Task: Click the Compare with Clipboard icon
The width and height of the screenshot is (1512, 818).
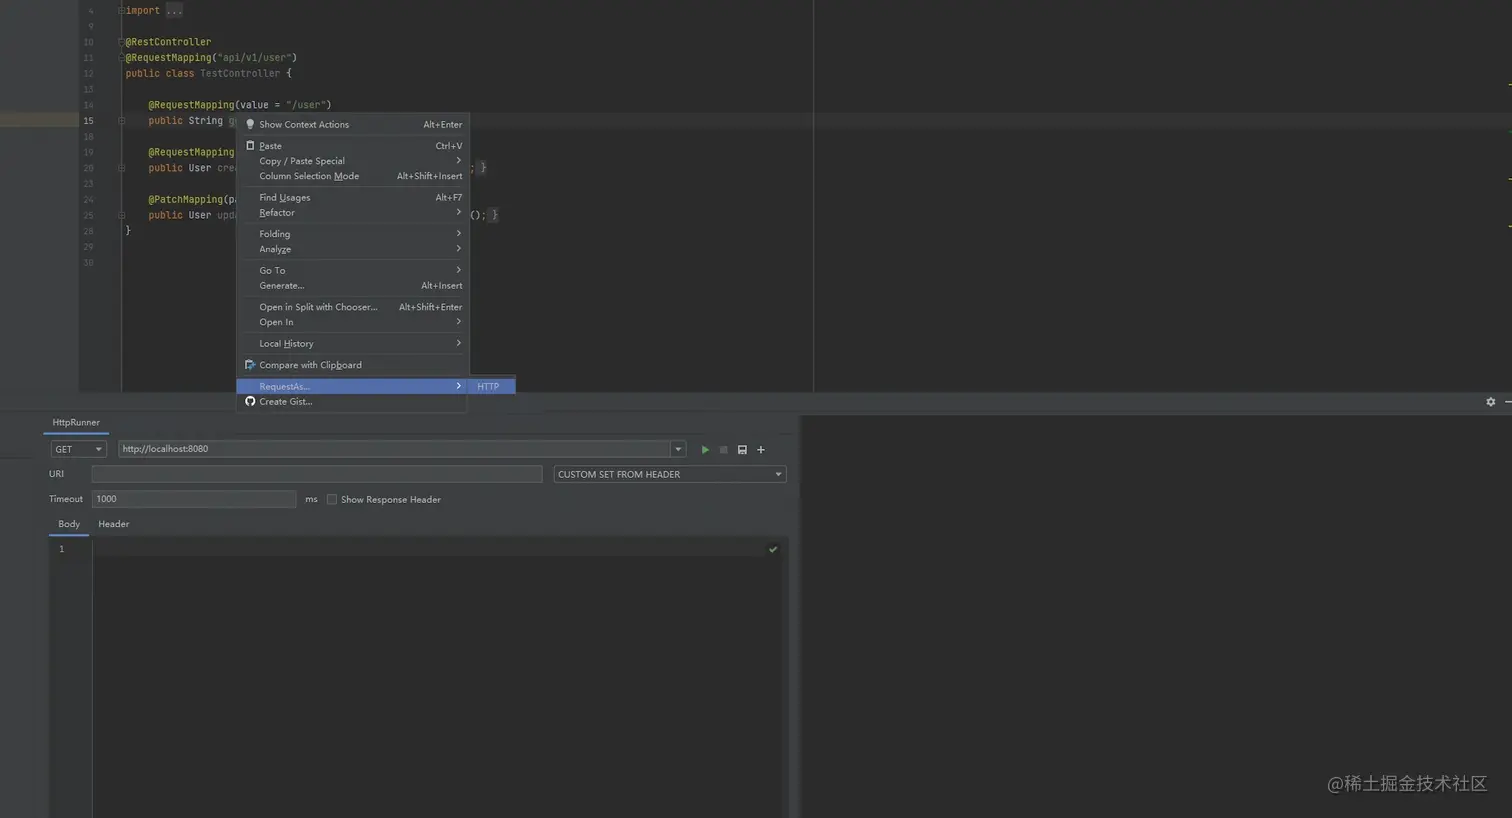Action: [x=250, y=365]
